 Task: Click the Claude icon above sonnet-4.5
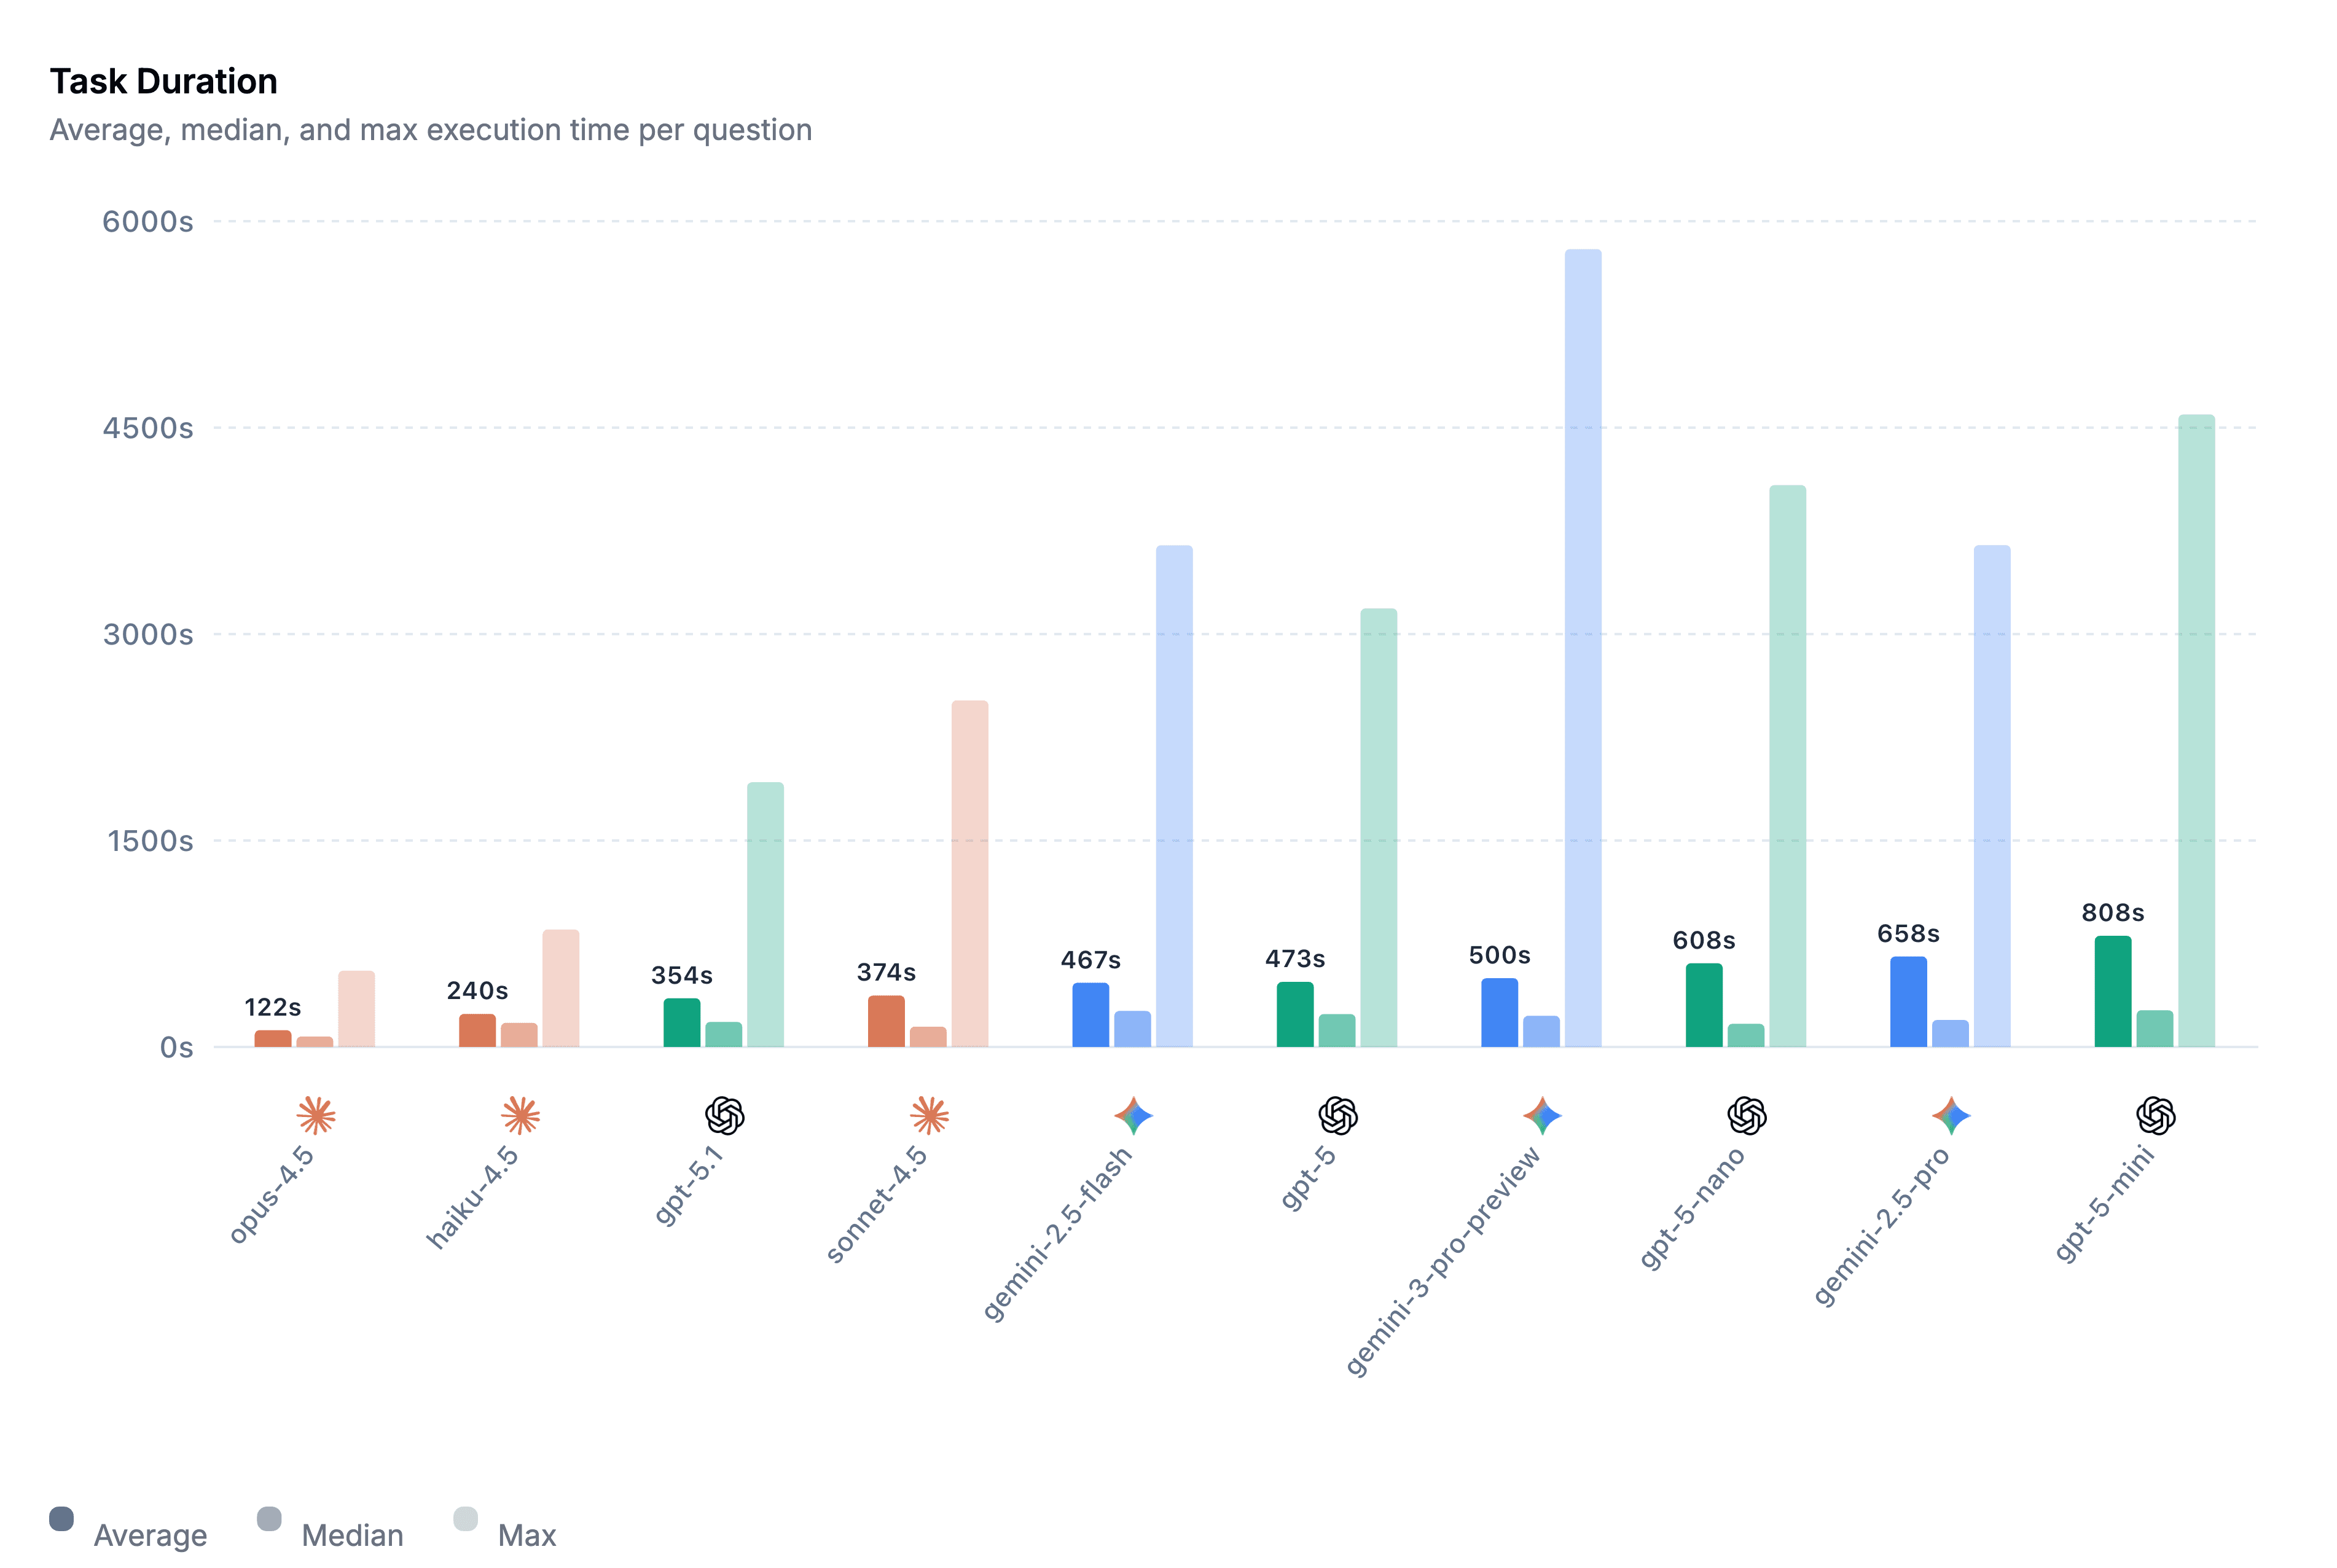[929, 1115]
